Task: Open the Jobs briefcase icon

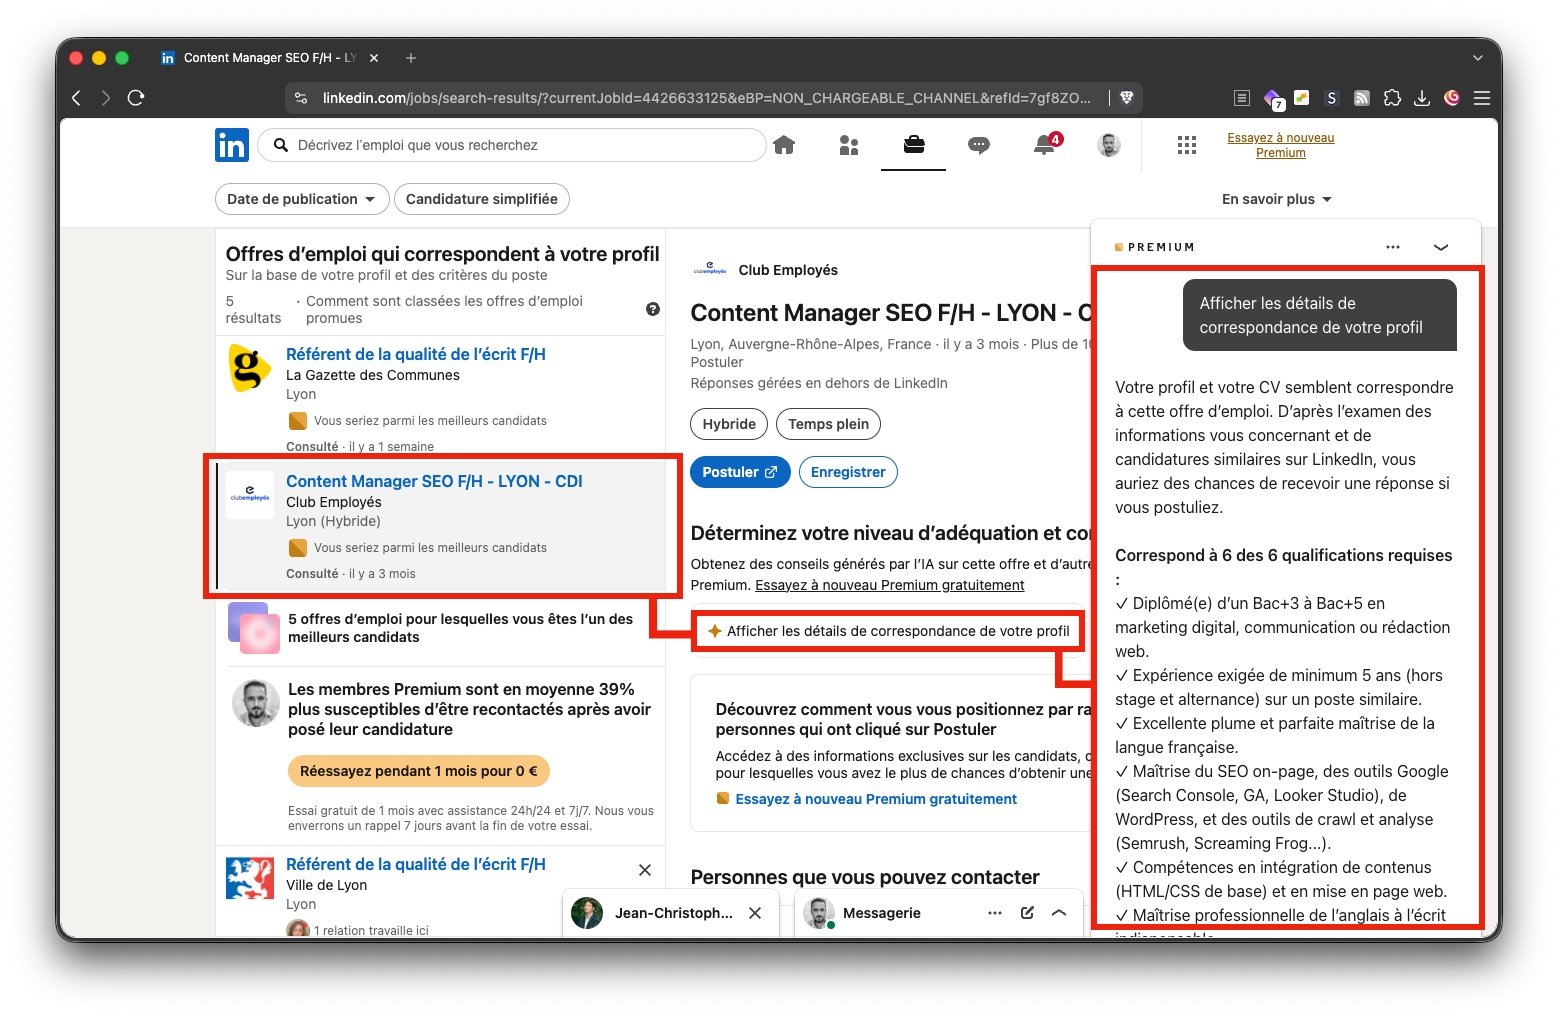Action: [x=914, y=145]
